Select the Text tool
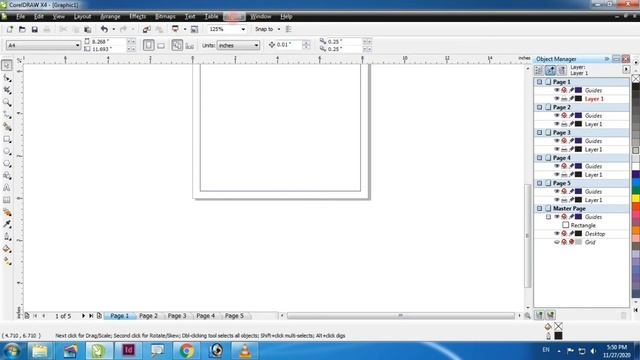The height and width of the screenshot is (360, 640). (x=7, y=188)
